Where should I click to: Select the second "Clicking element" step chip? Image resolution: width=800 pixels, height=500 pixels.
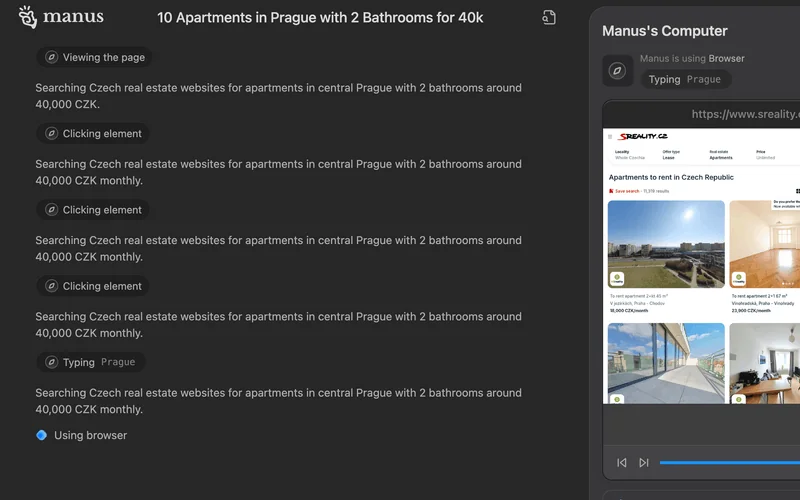coord(93,210)
